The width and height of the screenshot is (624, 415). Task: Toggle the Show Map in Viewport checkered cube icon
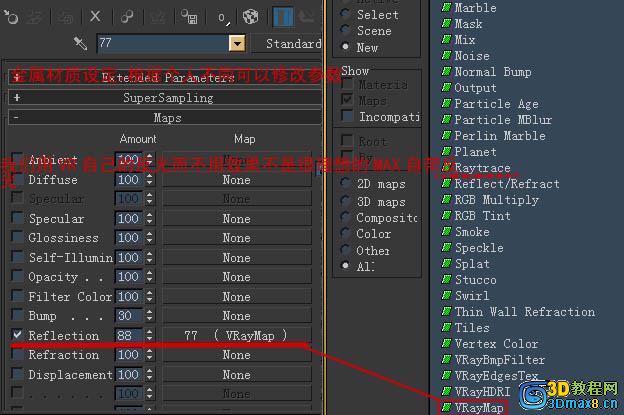click(251, 17)
